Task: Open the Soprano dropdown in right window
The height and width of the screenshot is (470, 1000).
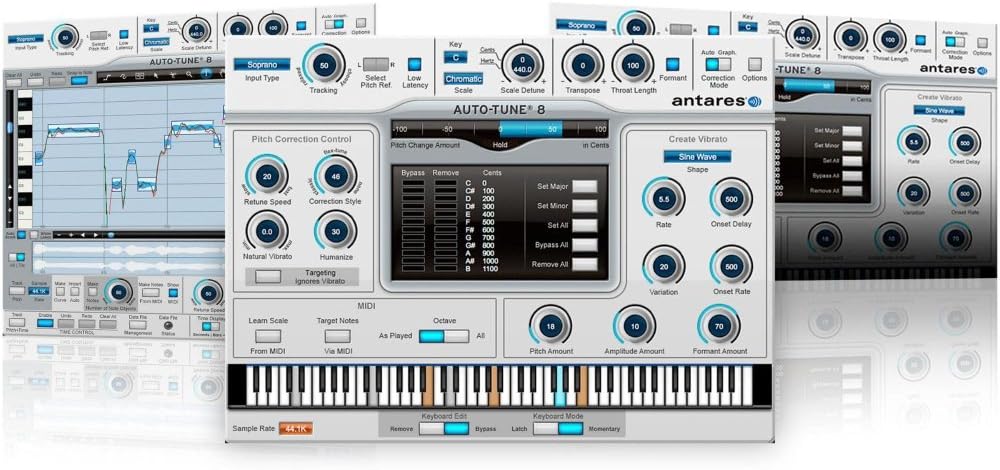Action: tap(581, 25)
